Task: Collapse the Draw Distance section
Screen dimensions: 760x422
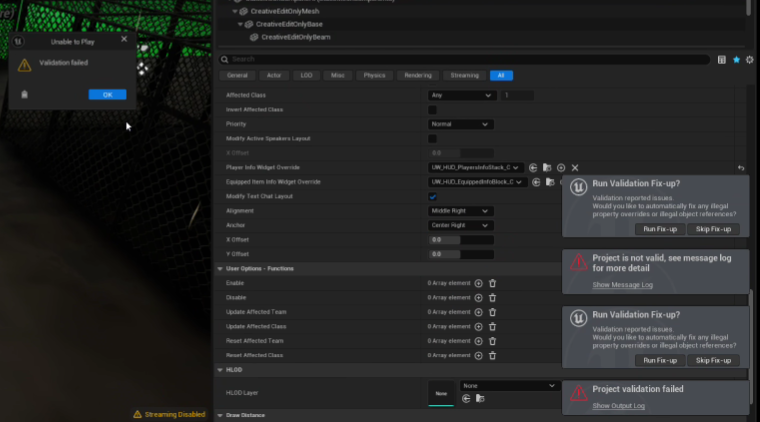Action: point(220,416)
